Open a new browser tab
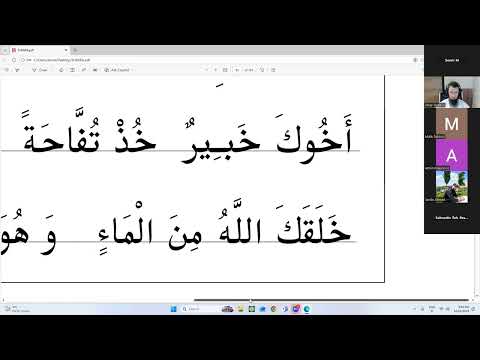The height and width of the screenshot is (360, 480). click(x=75, y=50)
